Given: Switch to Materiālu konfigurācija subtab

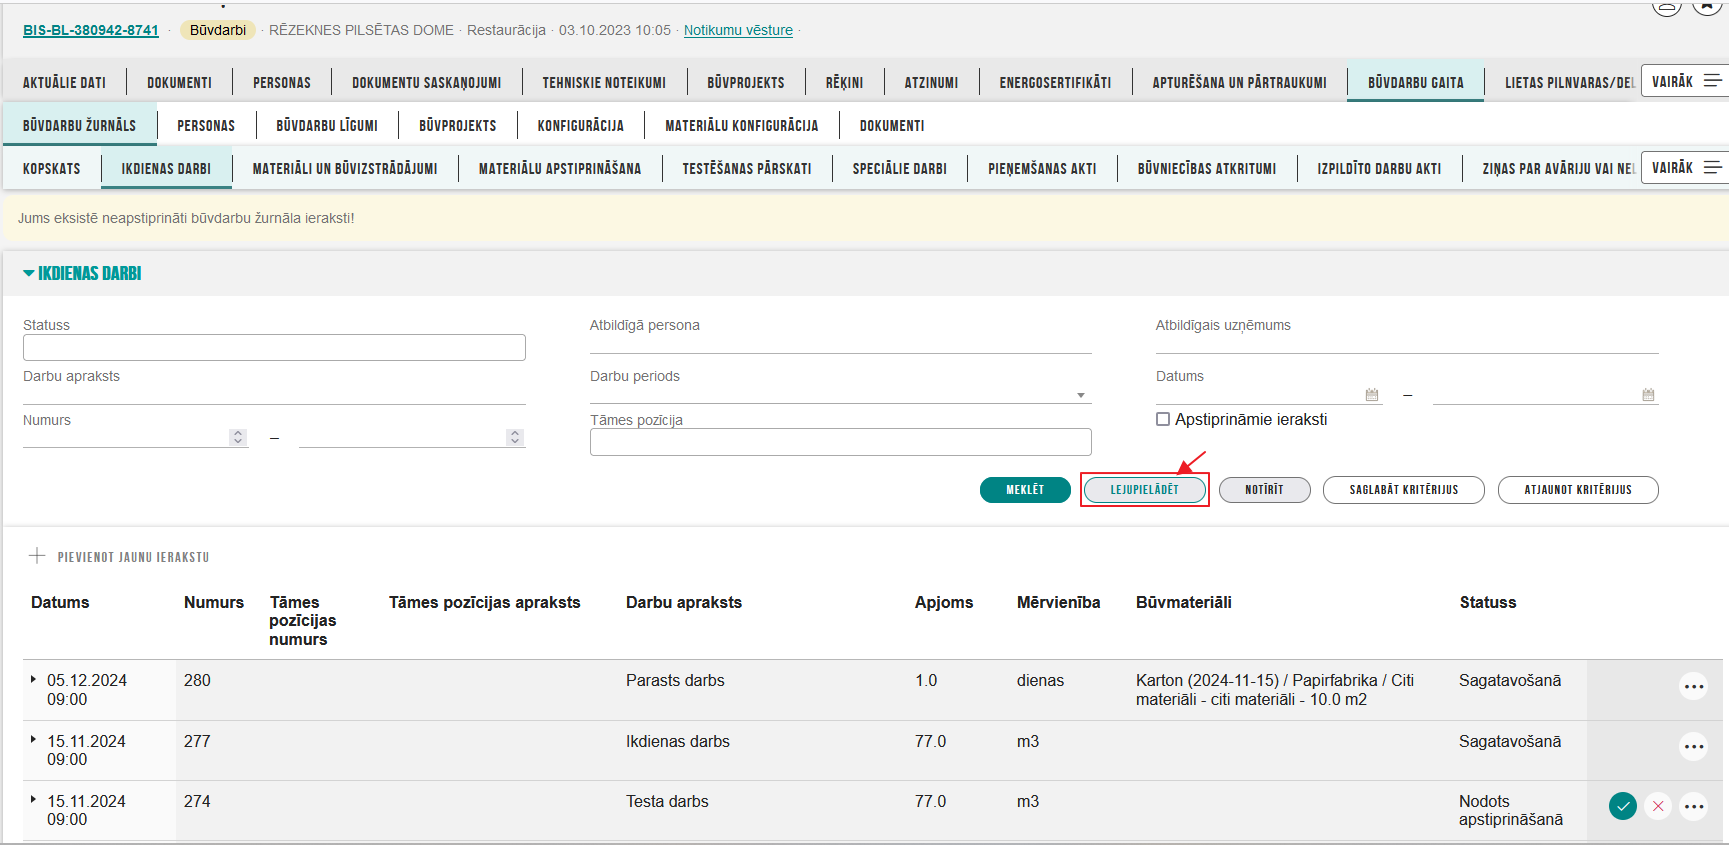Looking at the screenshot, I should (741, 125).
